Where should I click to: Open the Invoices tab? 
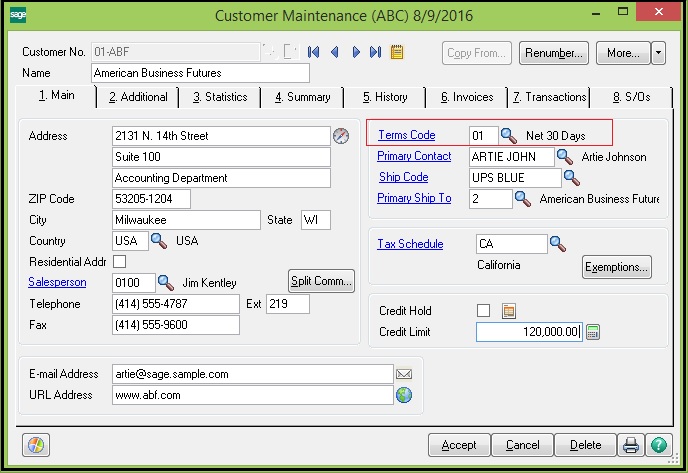coord(466,97)
